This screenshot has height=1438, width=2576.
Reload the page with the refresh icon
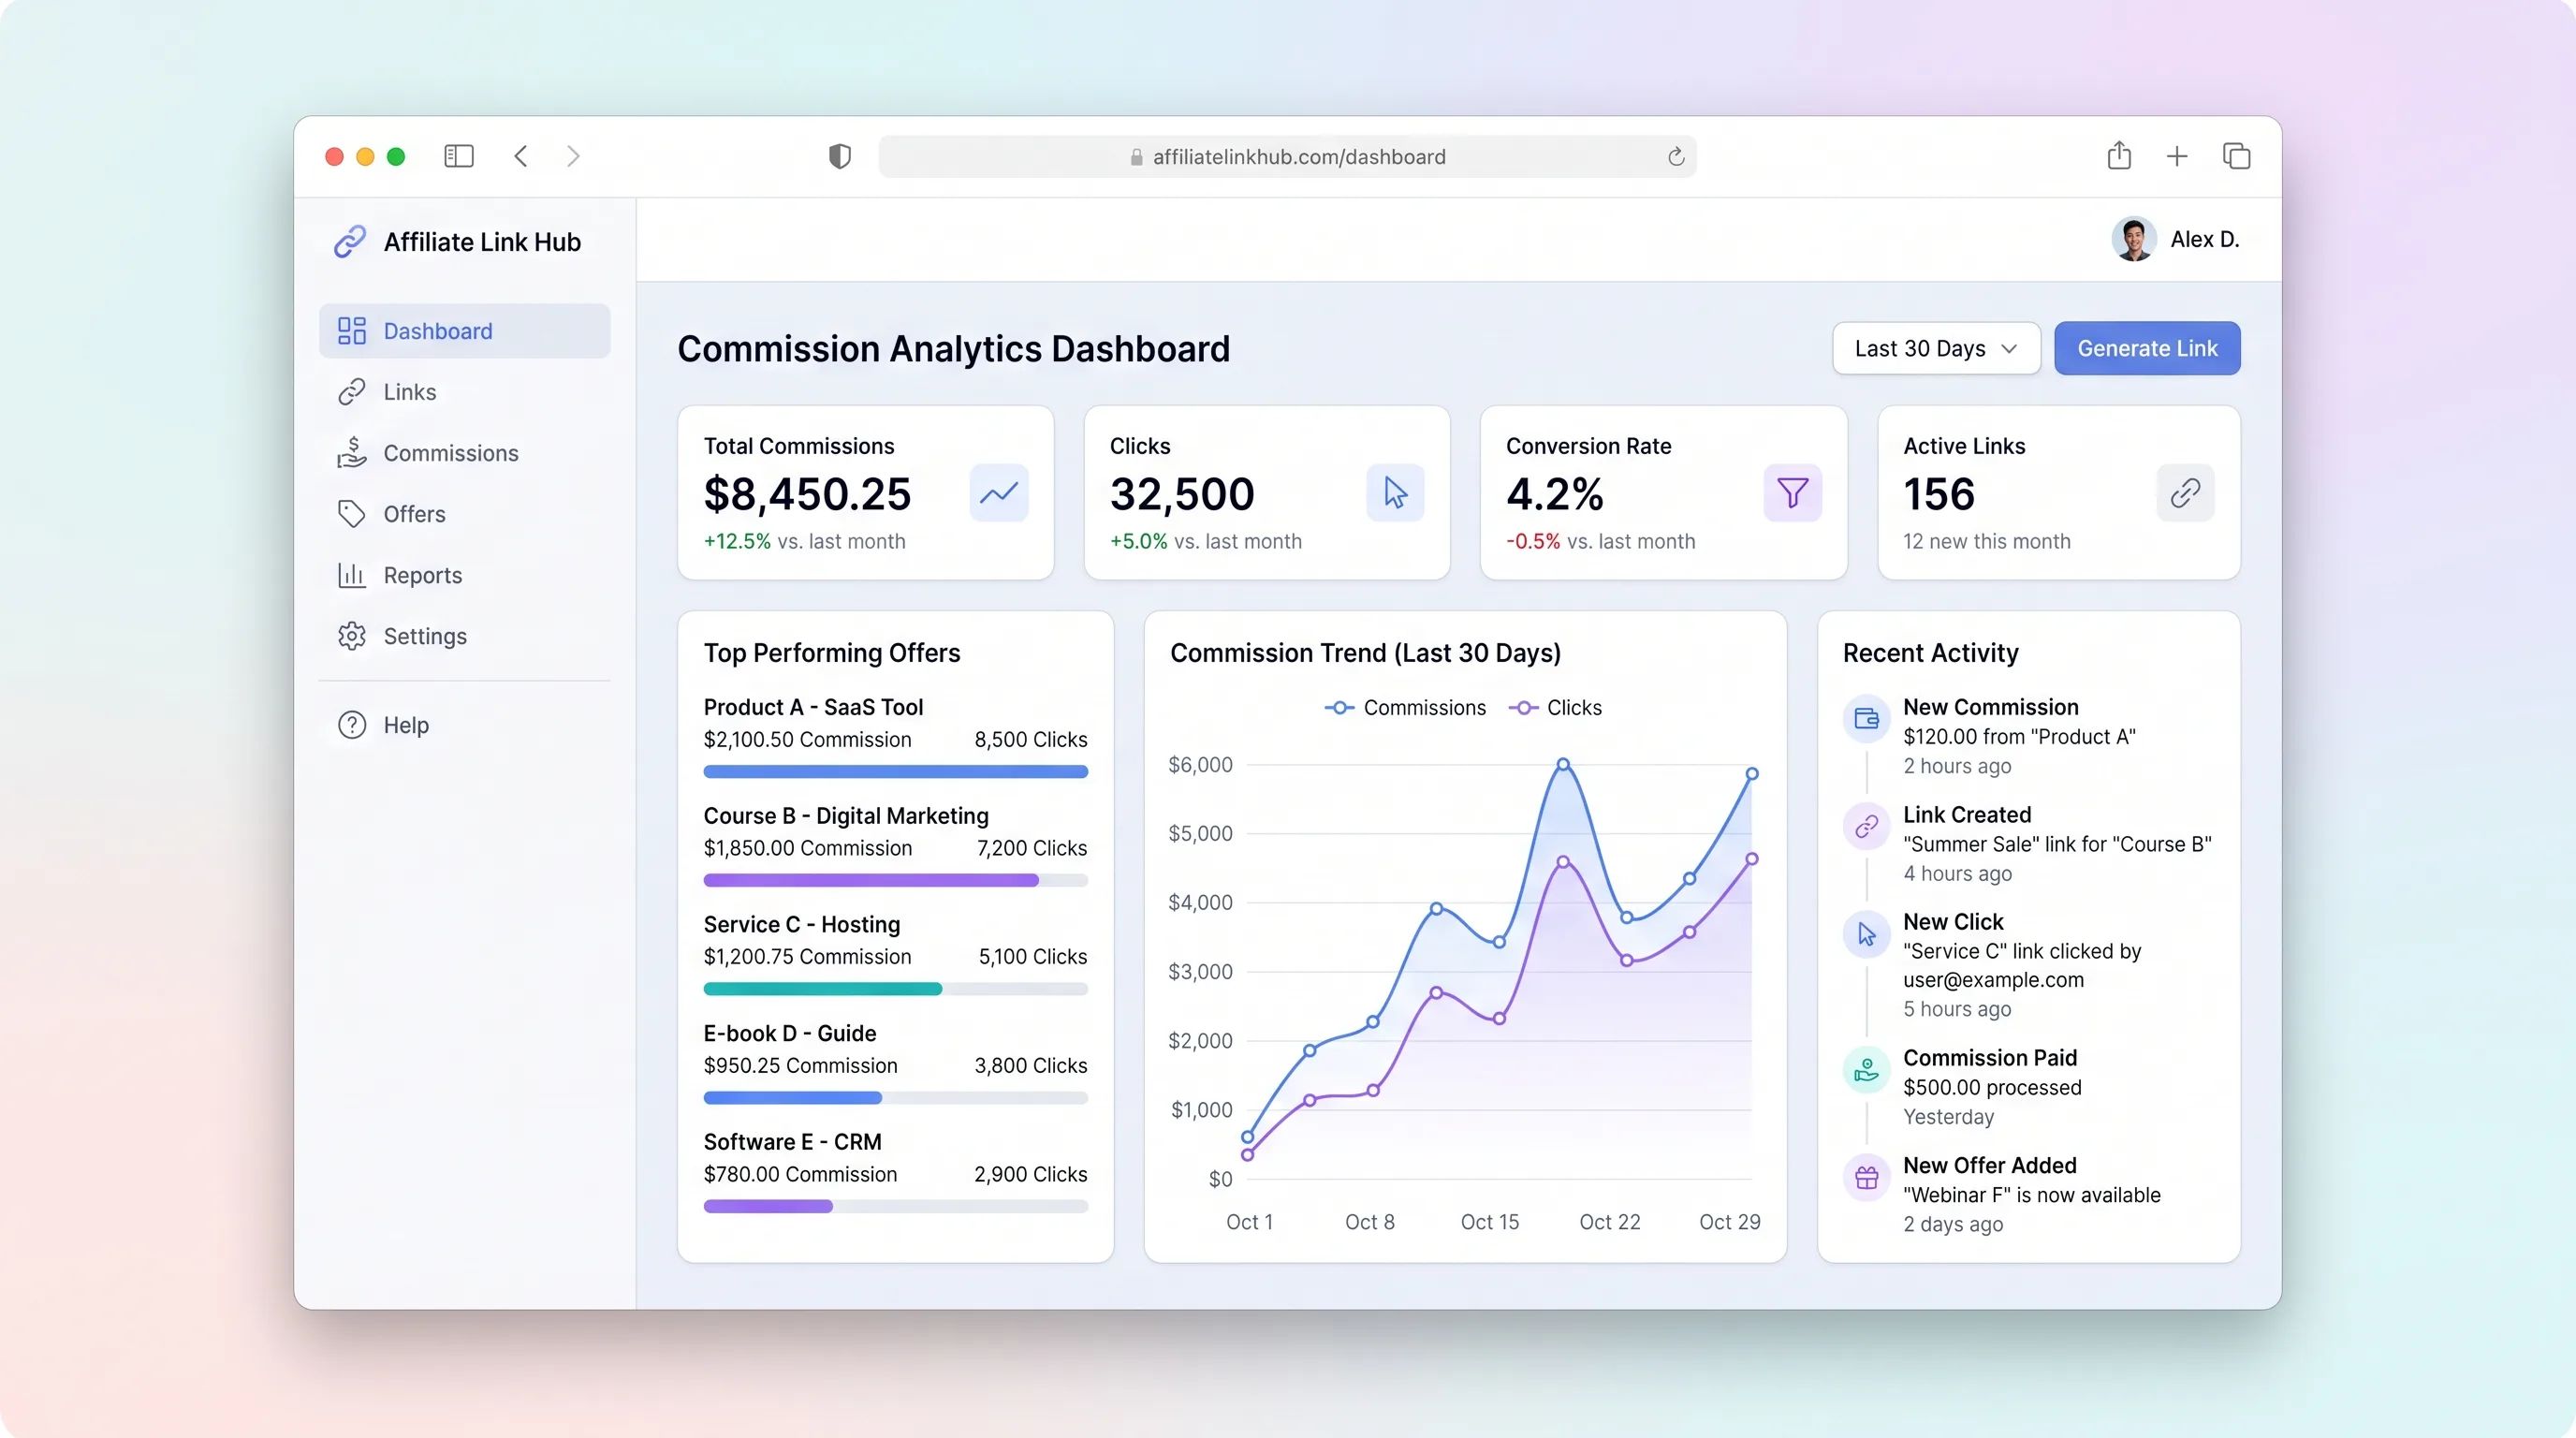1676,156
